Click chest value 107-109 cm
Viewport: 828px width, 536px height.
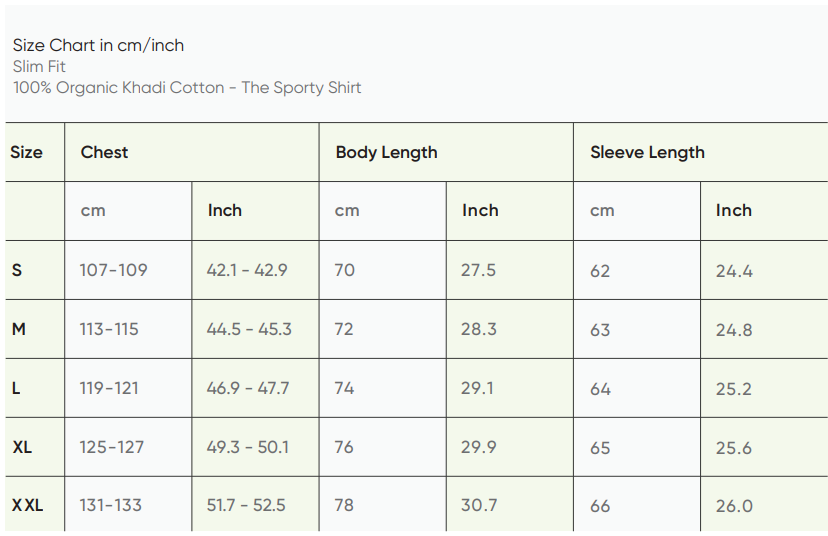tap(113, 270)
